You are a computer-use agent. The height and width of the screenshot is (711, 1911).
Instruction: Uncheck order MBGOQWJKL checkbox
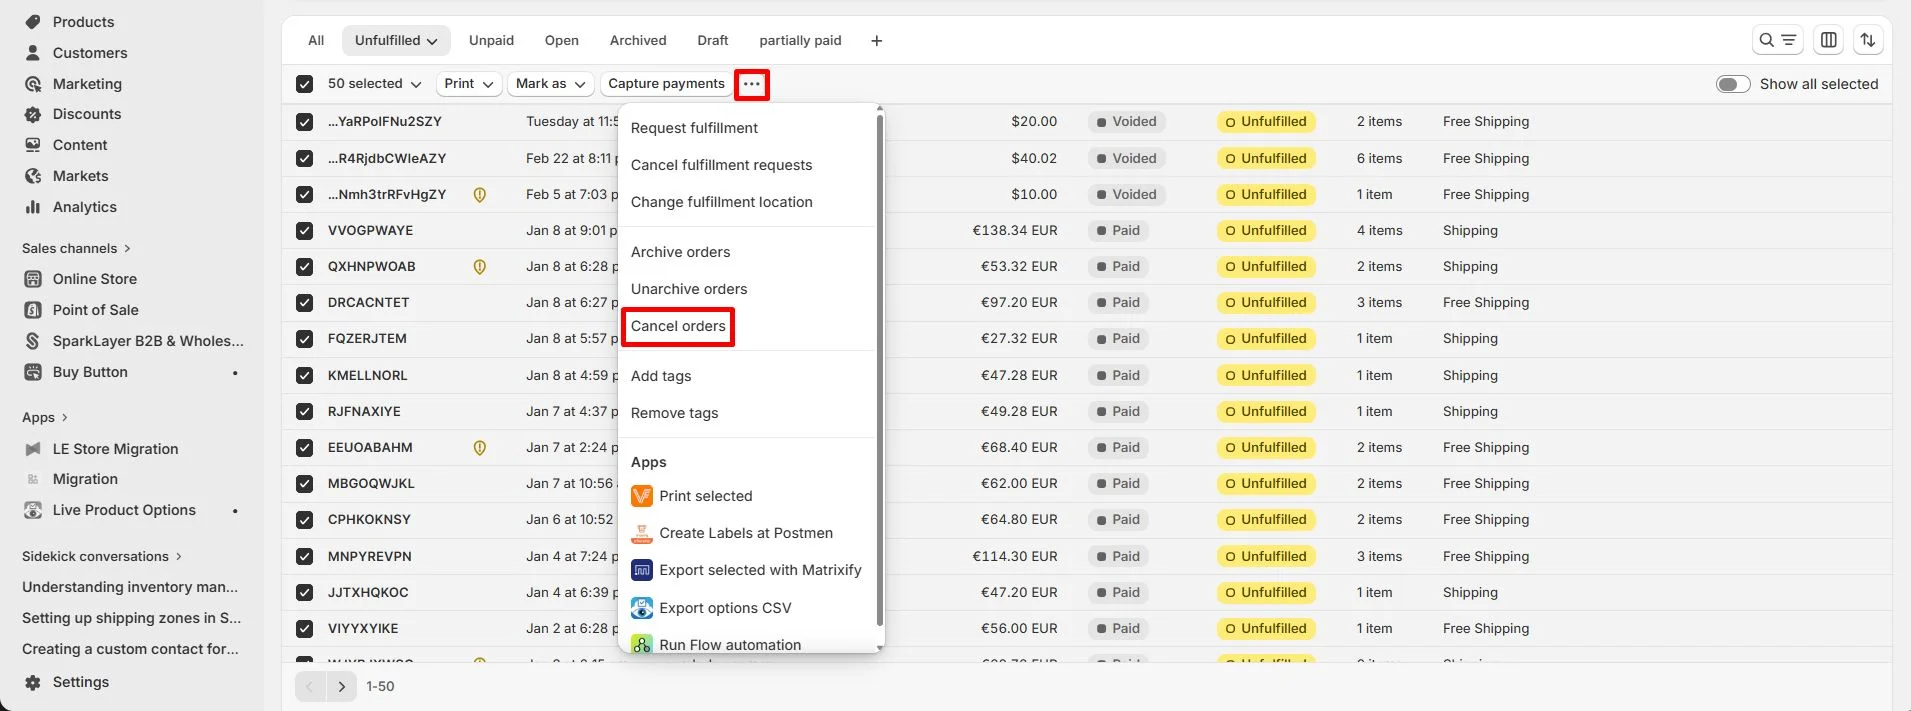pos(304,484)
